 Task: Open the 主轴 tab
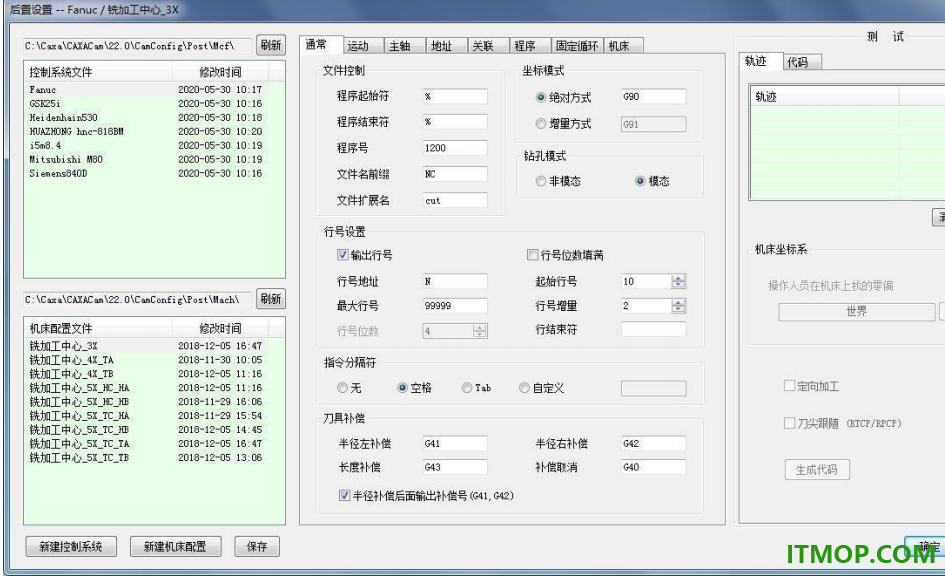tap(405, 46)
